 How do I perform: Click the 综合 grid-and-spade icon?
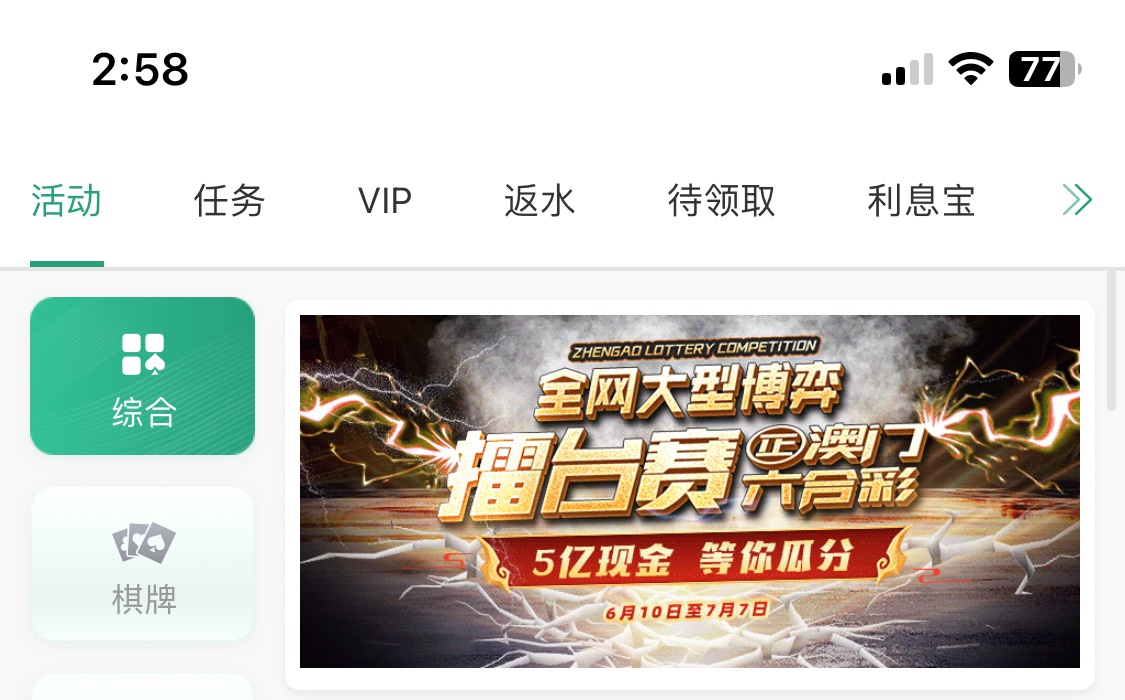[x=143, y=354]
